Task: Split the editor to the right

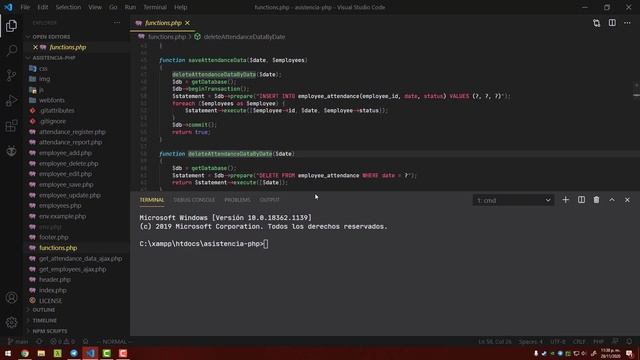Action: [612, 23]
